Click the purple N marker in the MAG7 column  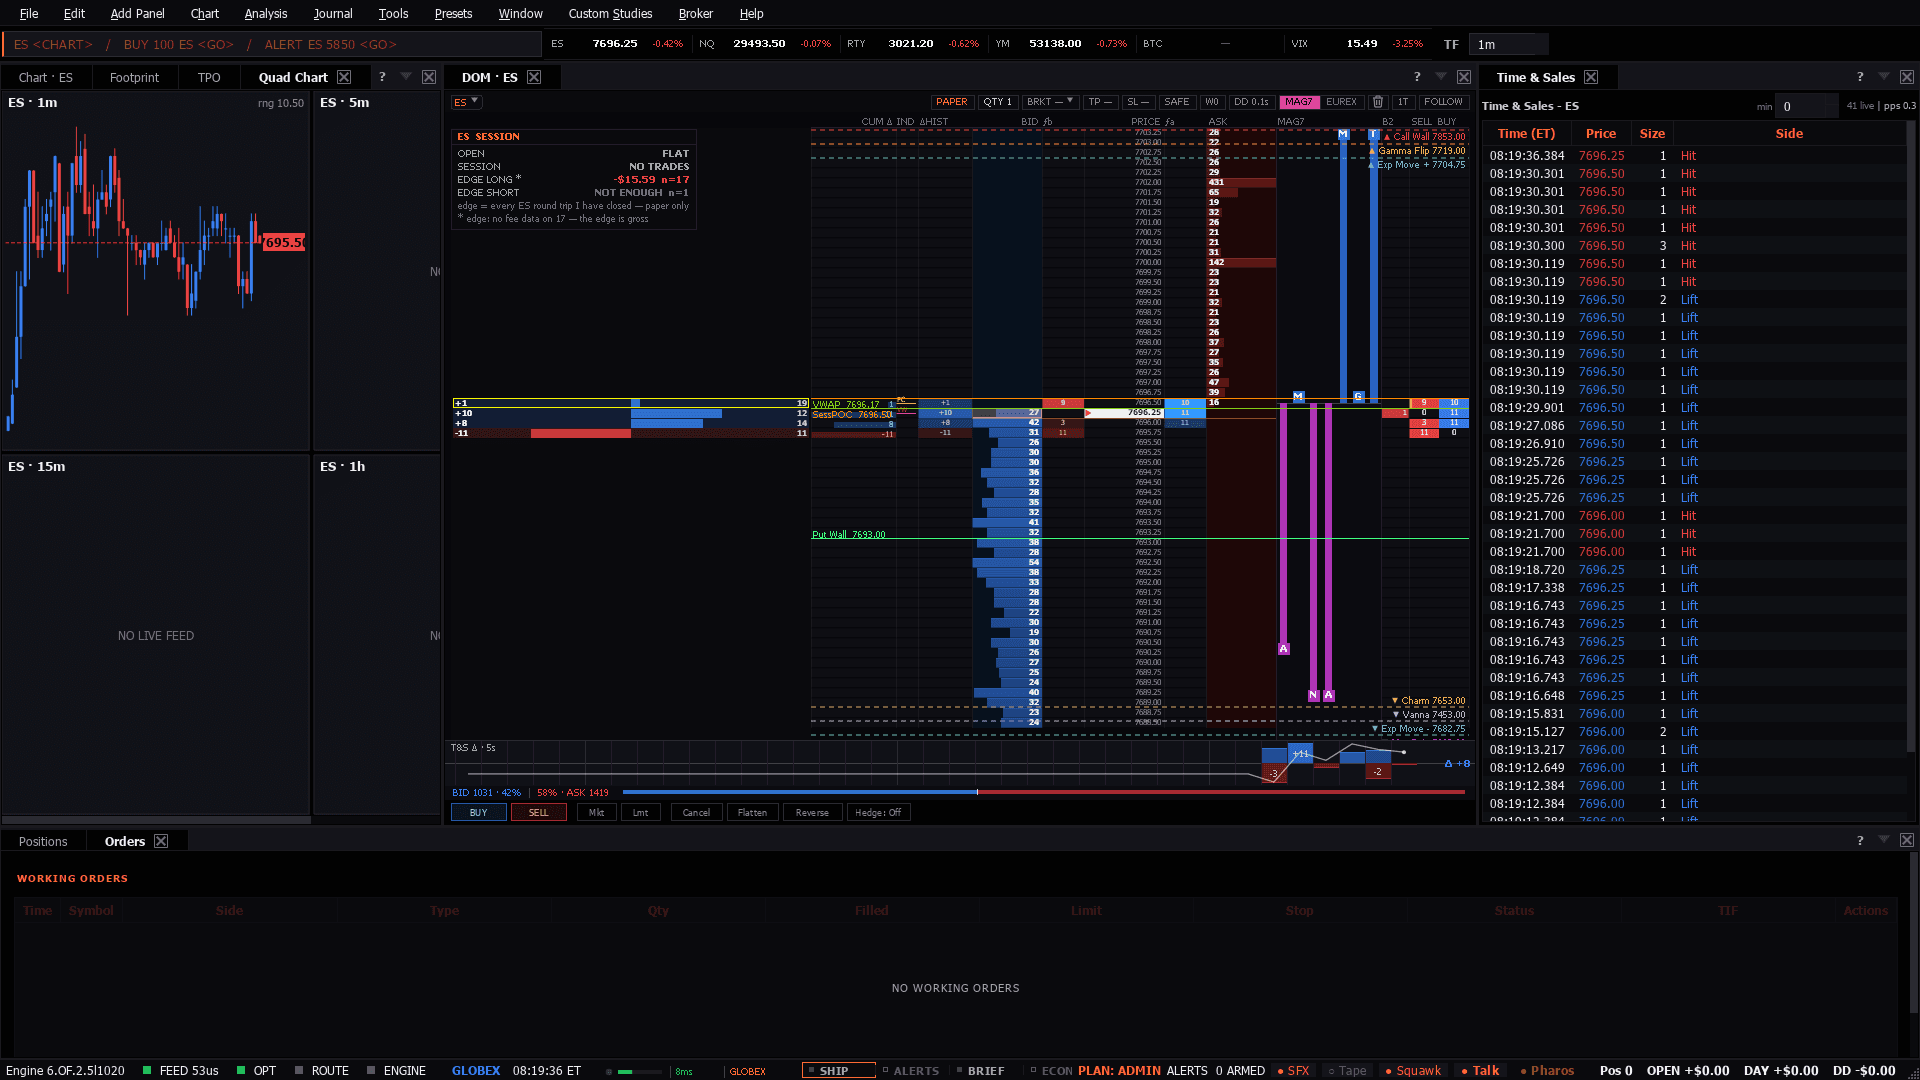1313,695
